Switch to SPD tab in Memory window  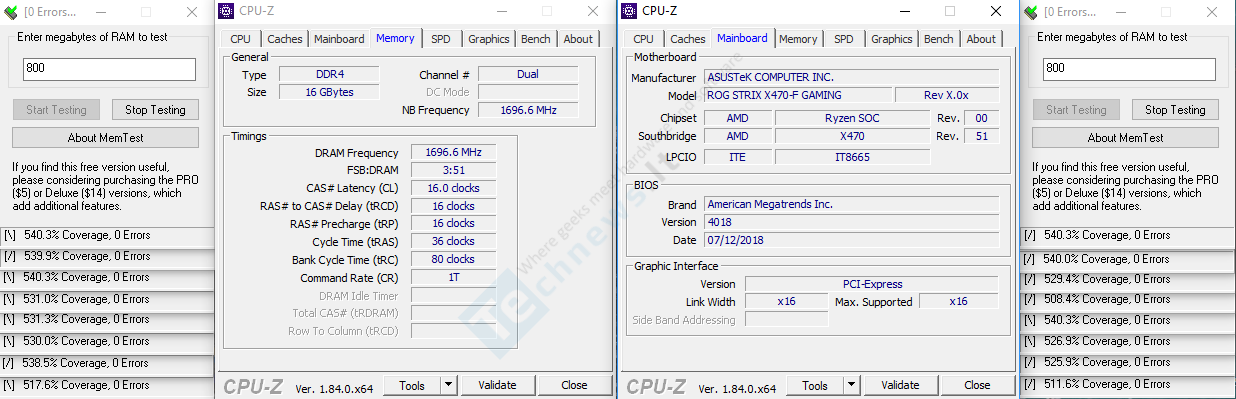(441, 39)
